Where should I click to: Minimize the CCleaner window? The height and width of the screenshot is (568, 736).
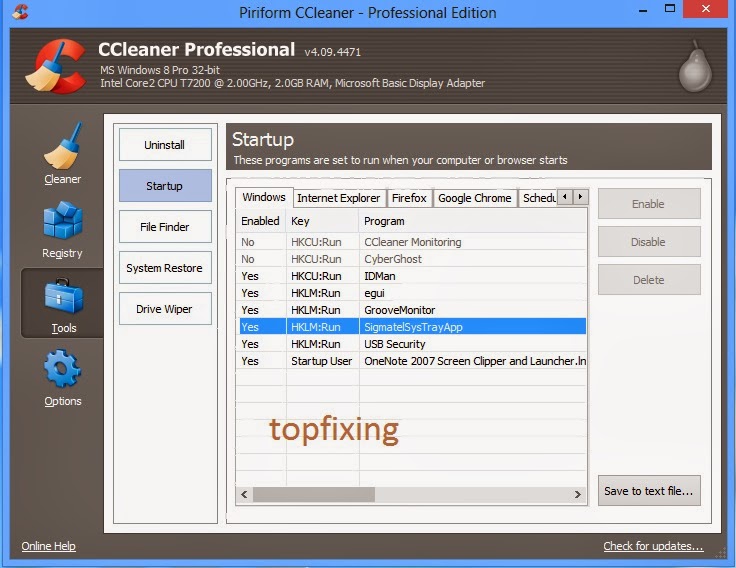644,9
